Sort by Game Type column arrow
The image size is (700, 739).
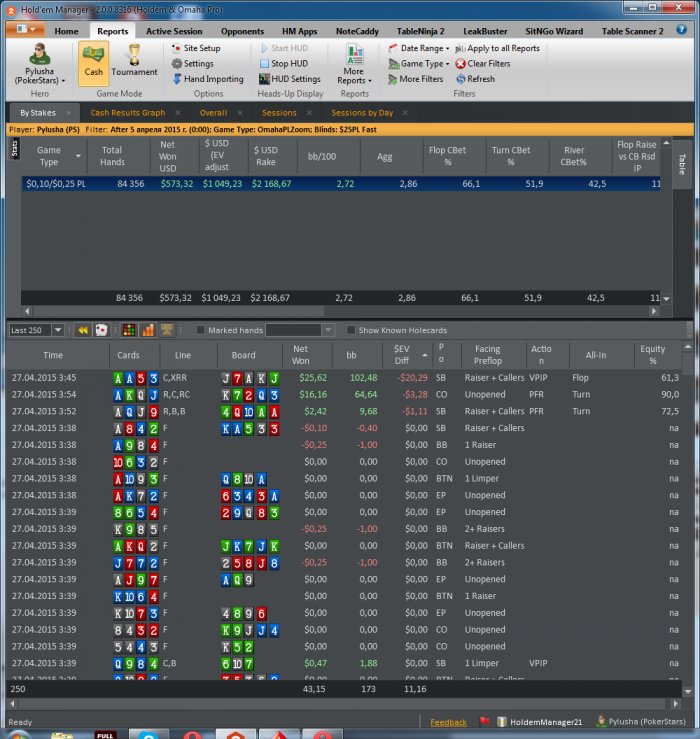78,156
